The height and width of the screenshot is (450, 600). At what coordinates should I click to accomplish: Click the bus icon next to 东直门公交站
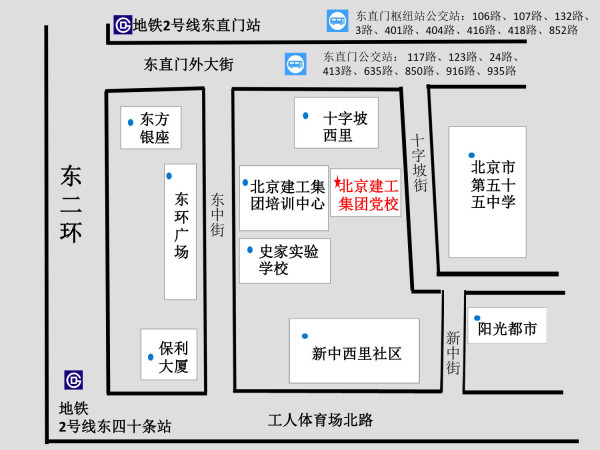click(x=295, y=64)
